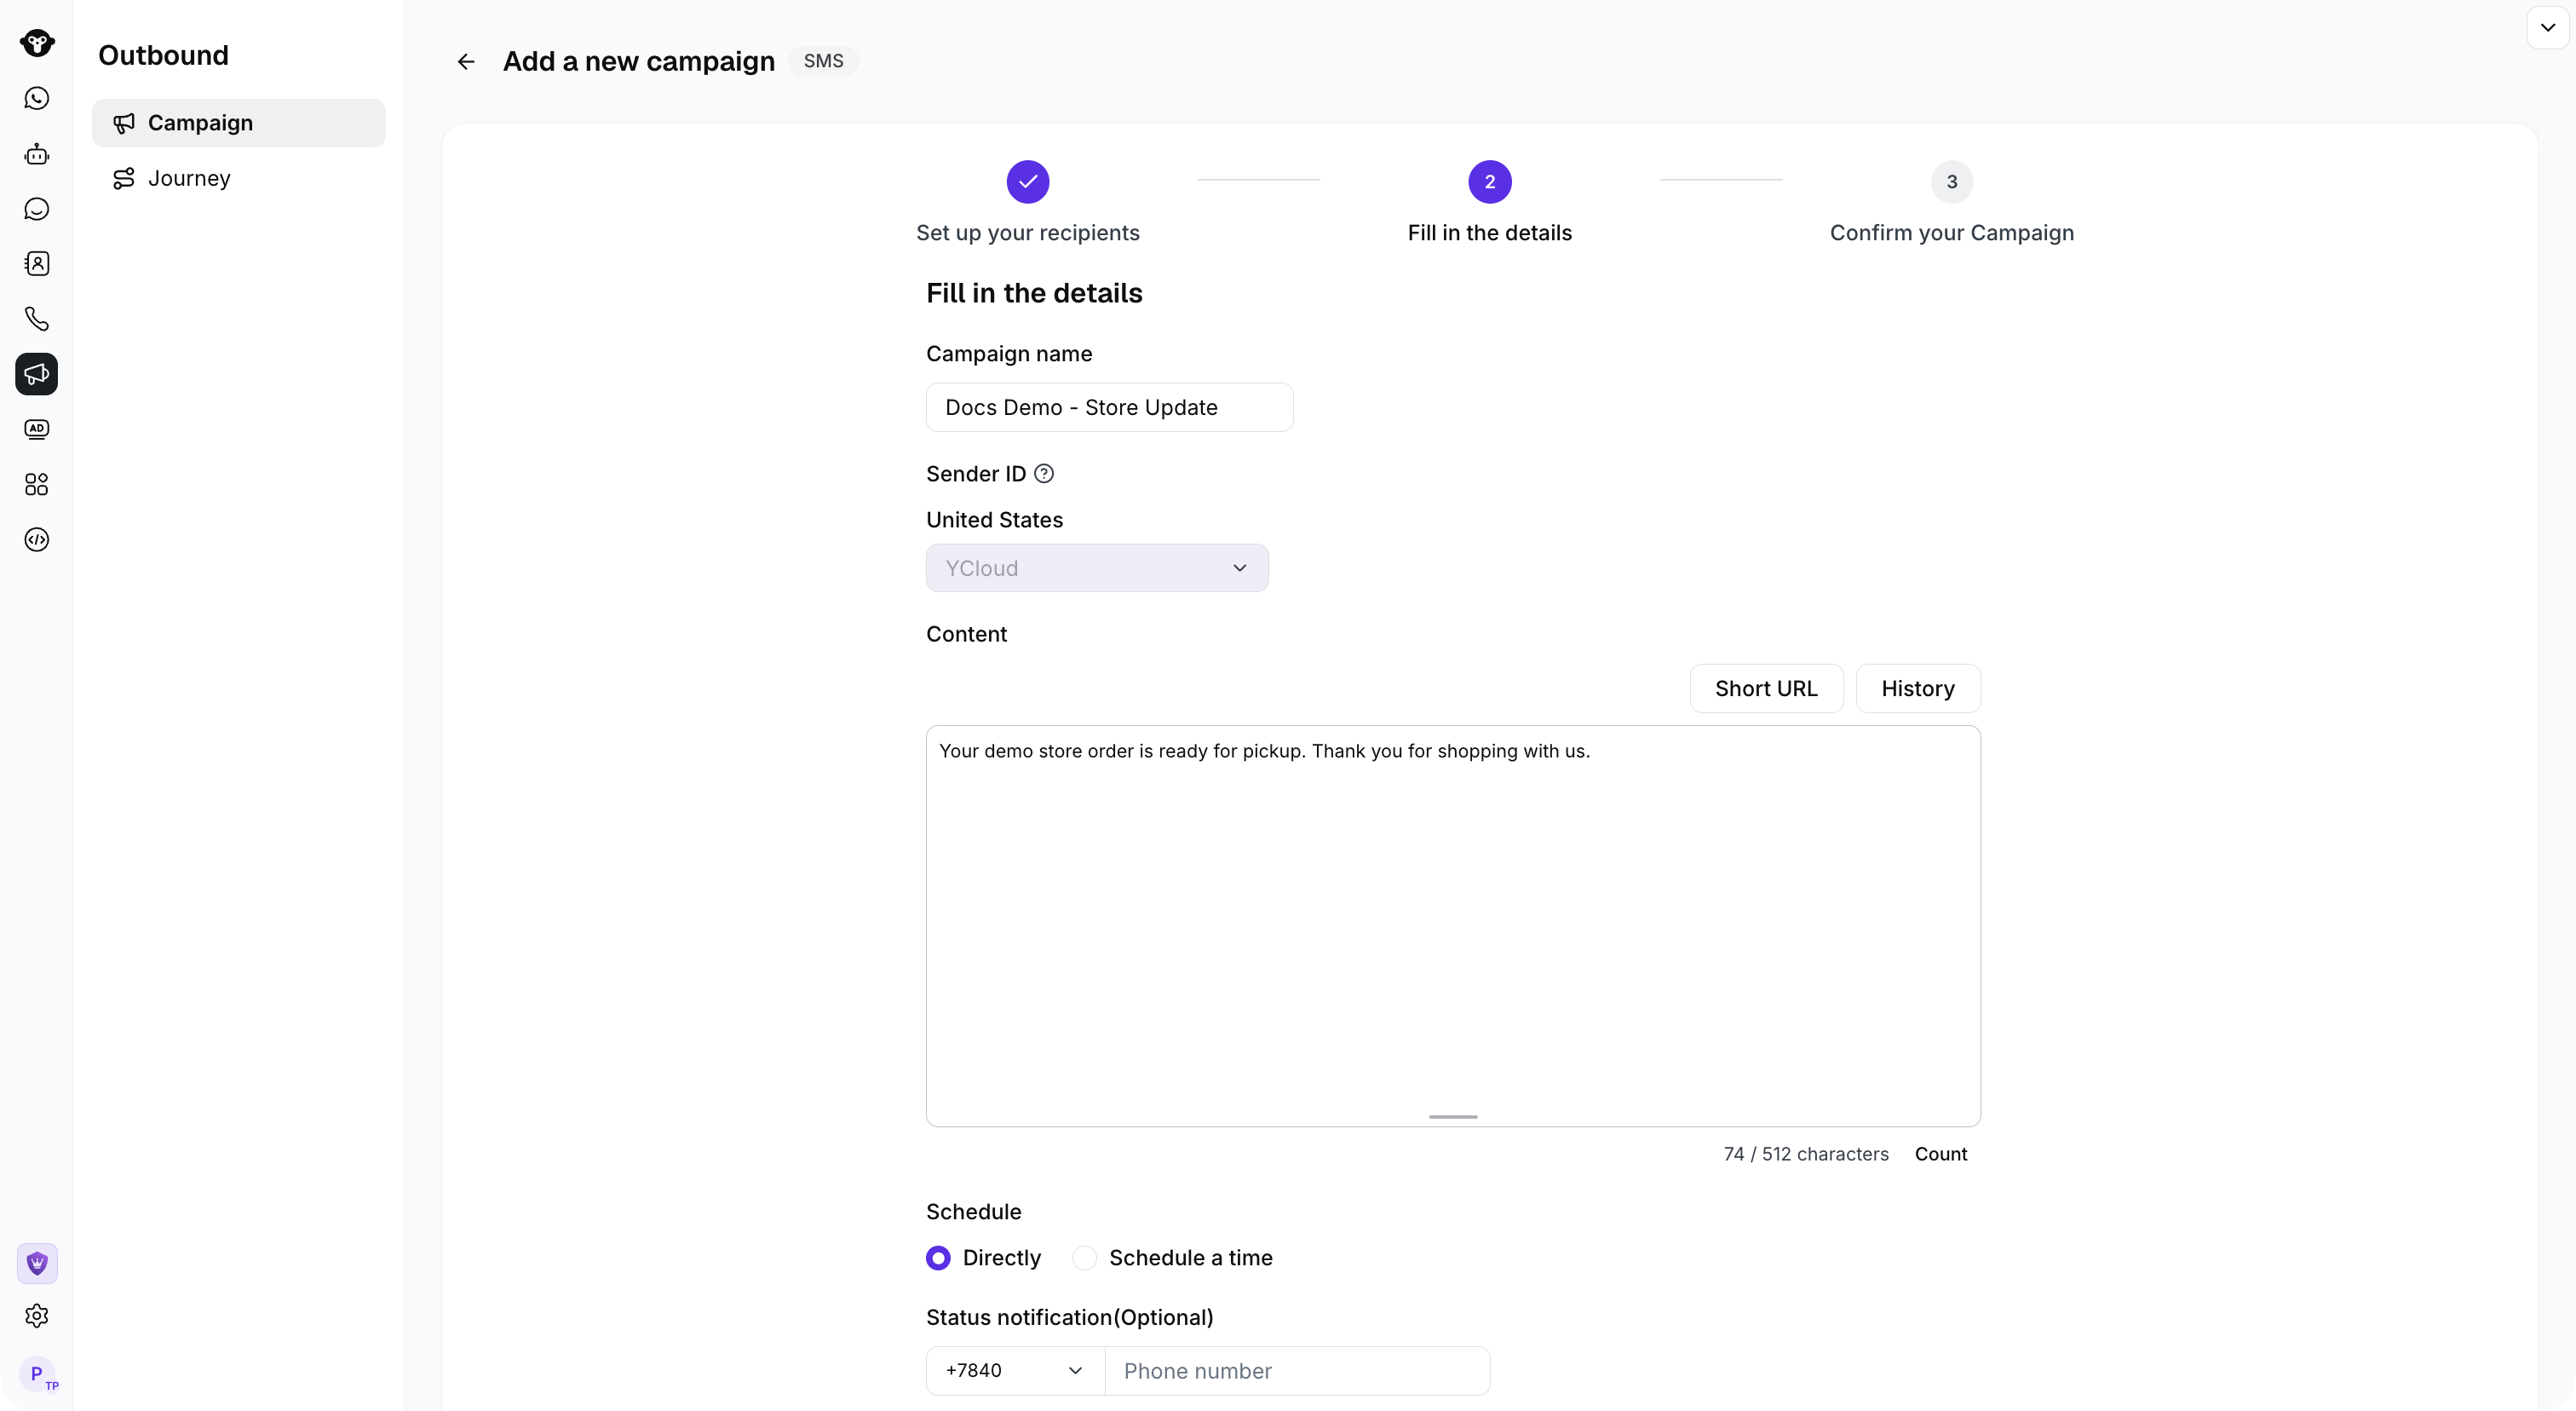
Task: Go to step 3 Confirm your Campaign
Action: tap(1952, 182)
